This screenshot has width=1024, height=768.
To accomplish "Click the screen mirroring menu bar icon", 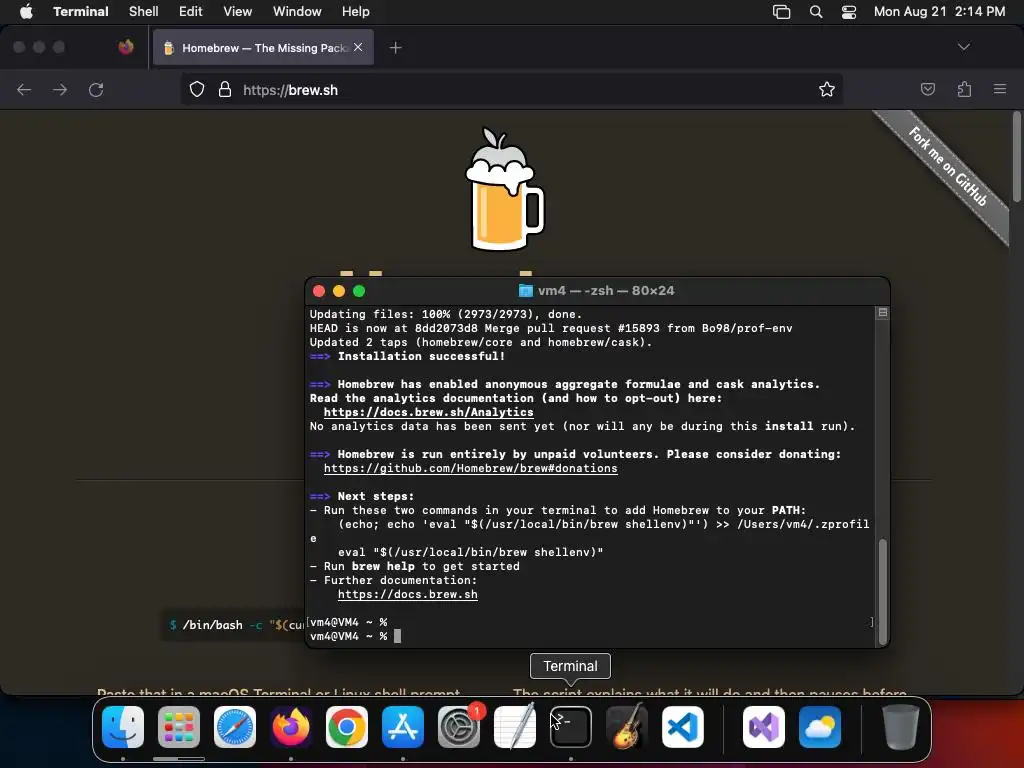I will click(x=782, y=11).
